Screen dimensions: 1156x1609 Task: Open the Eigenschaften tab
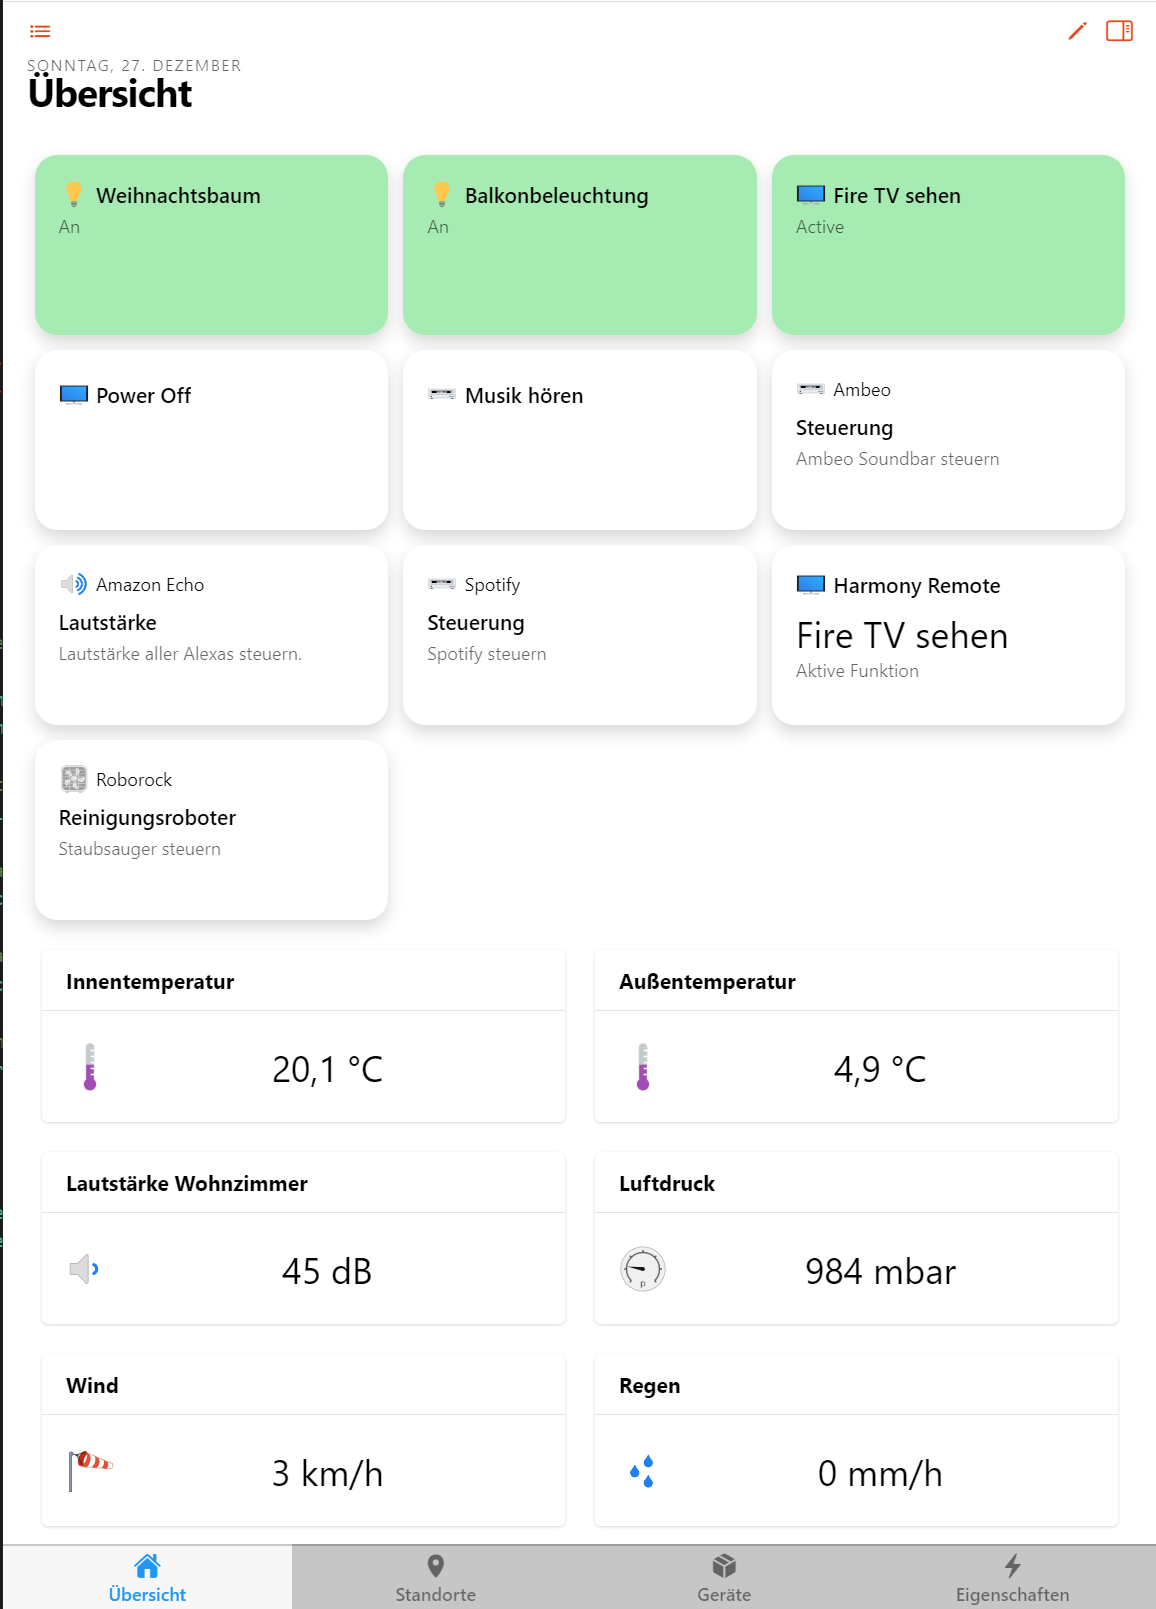pos(1012,1578)
